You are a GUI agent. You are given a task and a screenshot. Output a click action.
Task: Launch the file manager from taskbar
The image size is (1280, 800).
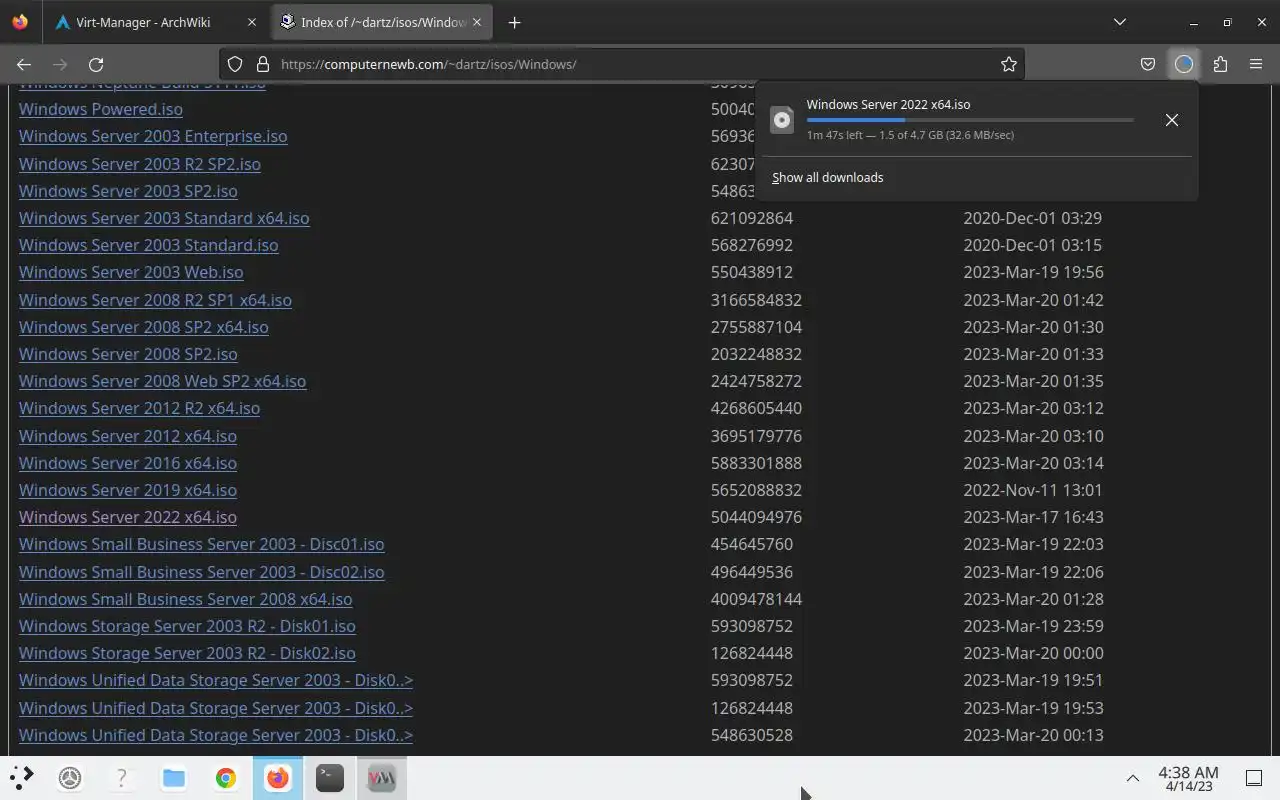coord(174,777)
